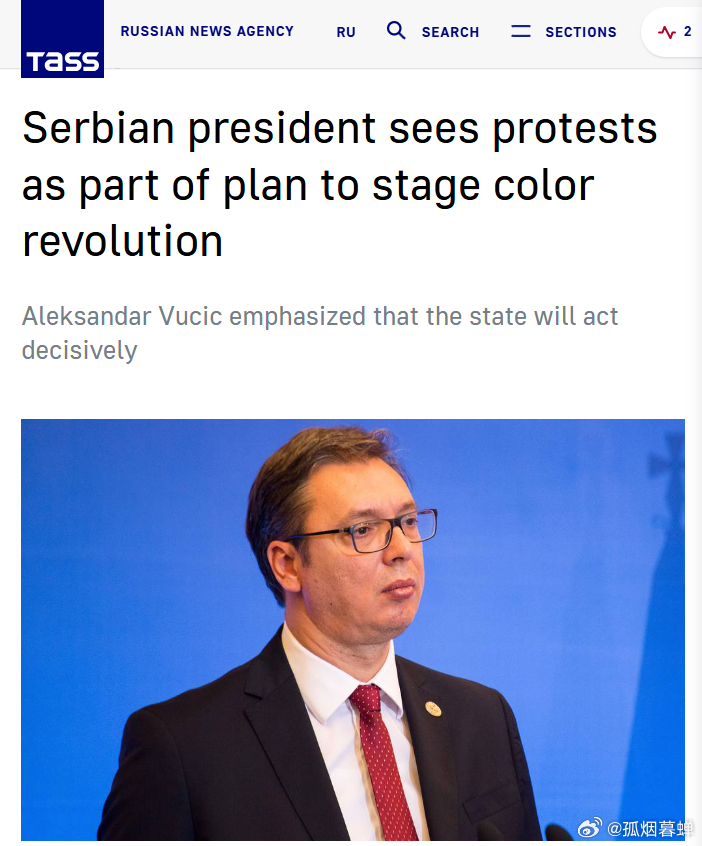This screenshot has height=846, width=702.
Task: Click the Serbian president article headline
Action: [340, 185]
